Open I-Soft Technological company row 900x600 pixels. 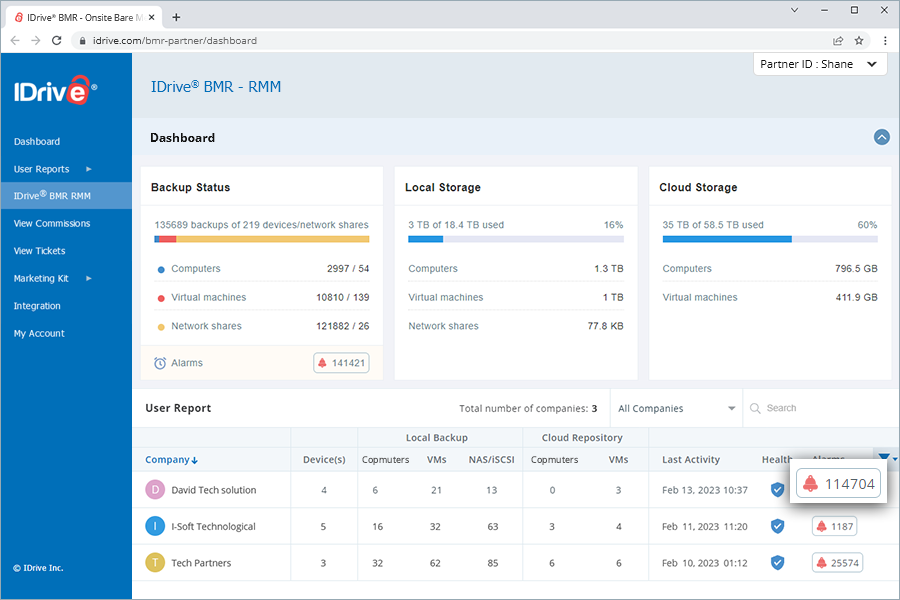214,527
